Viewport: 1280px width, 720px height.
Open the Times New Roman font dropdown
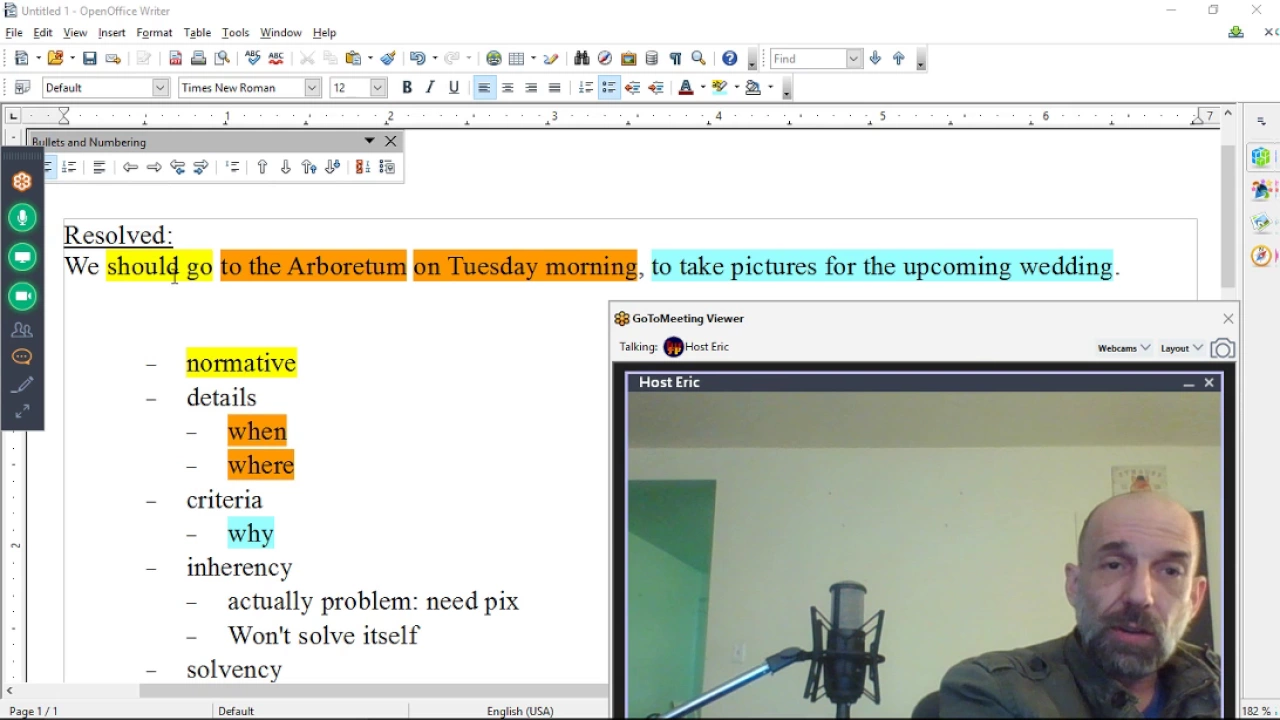pyautogui.click(x=312, y=88)
